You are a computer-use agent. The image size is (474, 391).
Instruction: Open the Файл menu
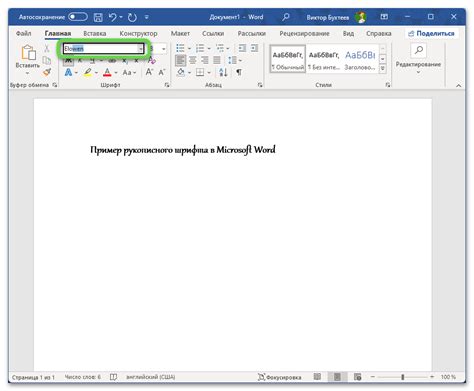click(23, 33)
